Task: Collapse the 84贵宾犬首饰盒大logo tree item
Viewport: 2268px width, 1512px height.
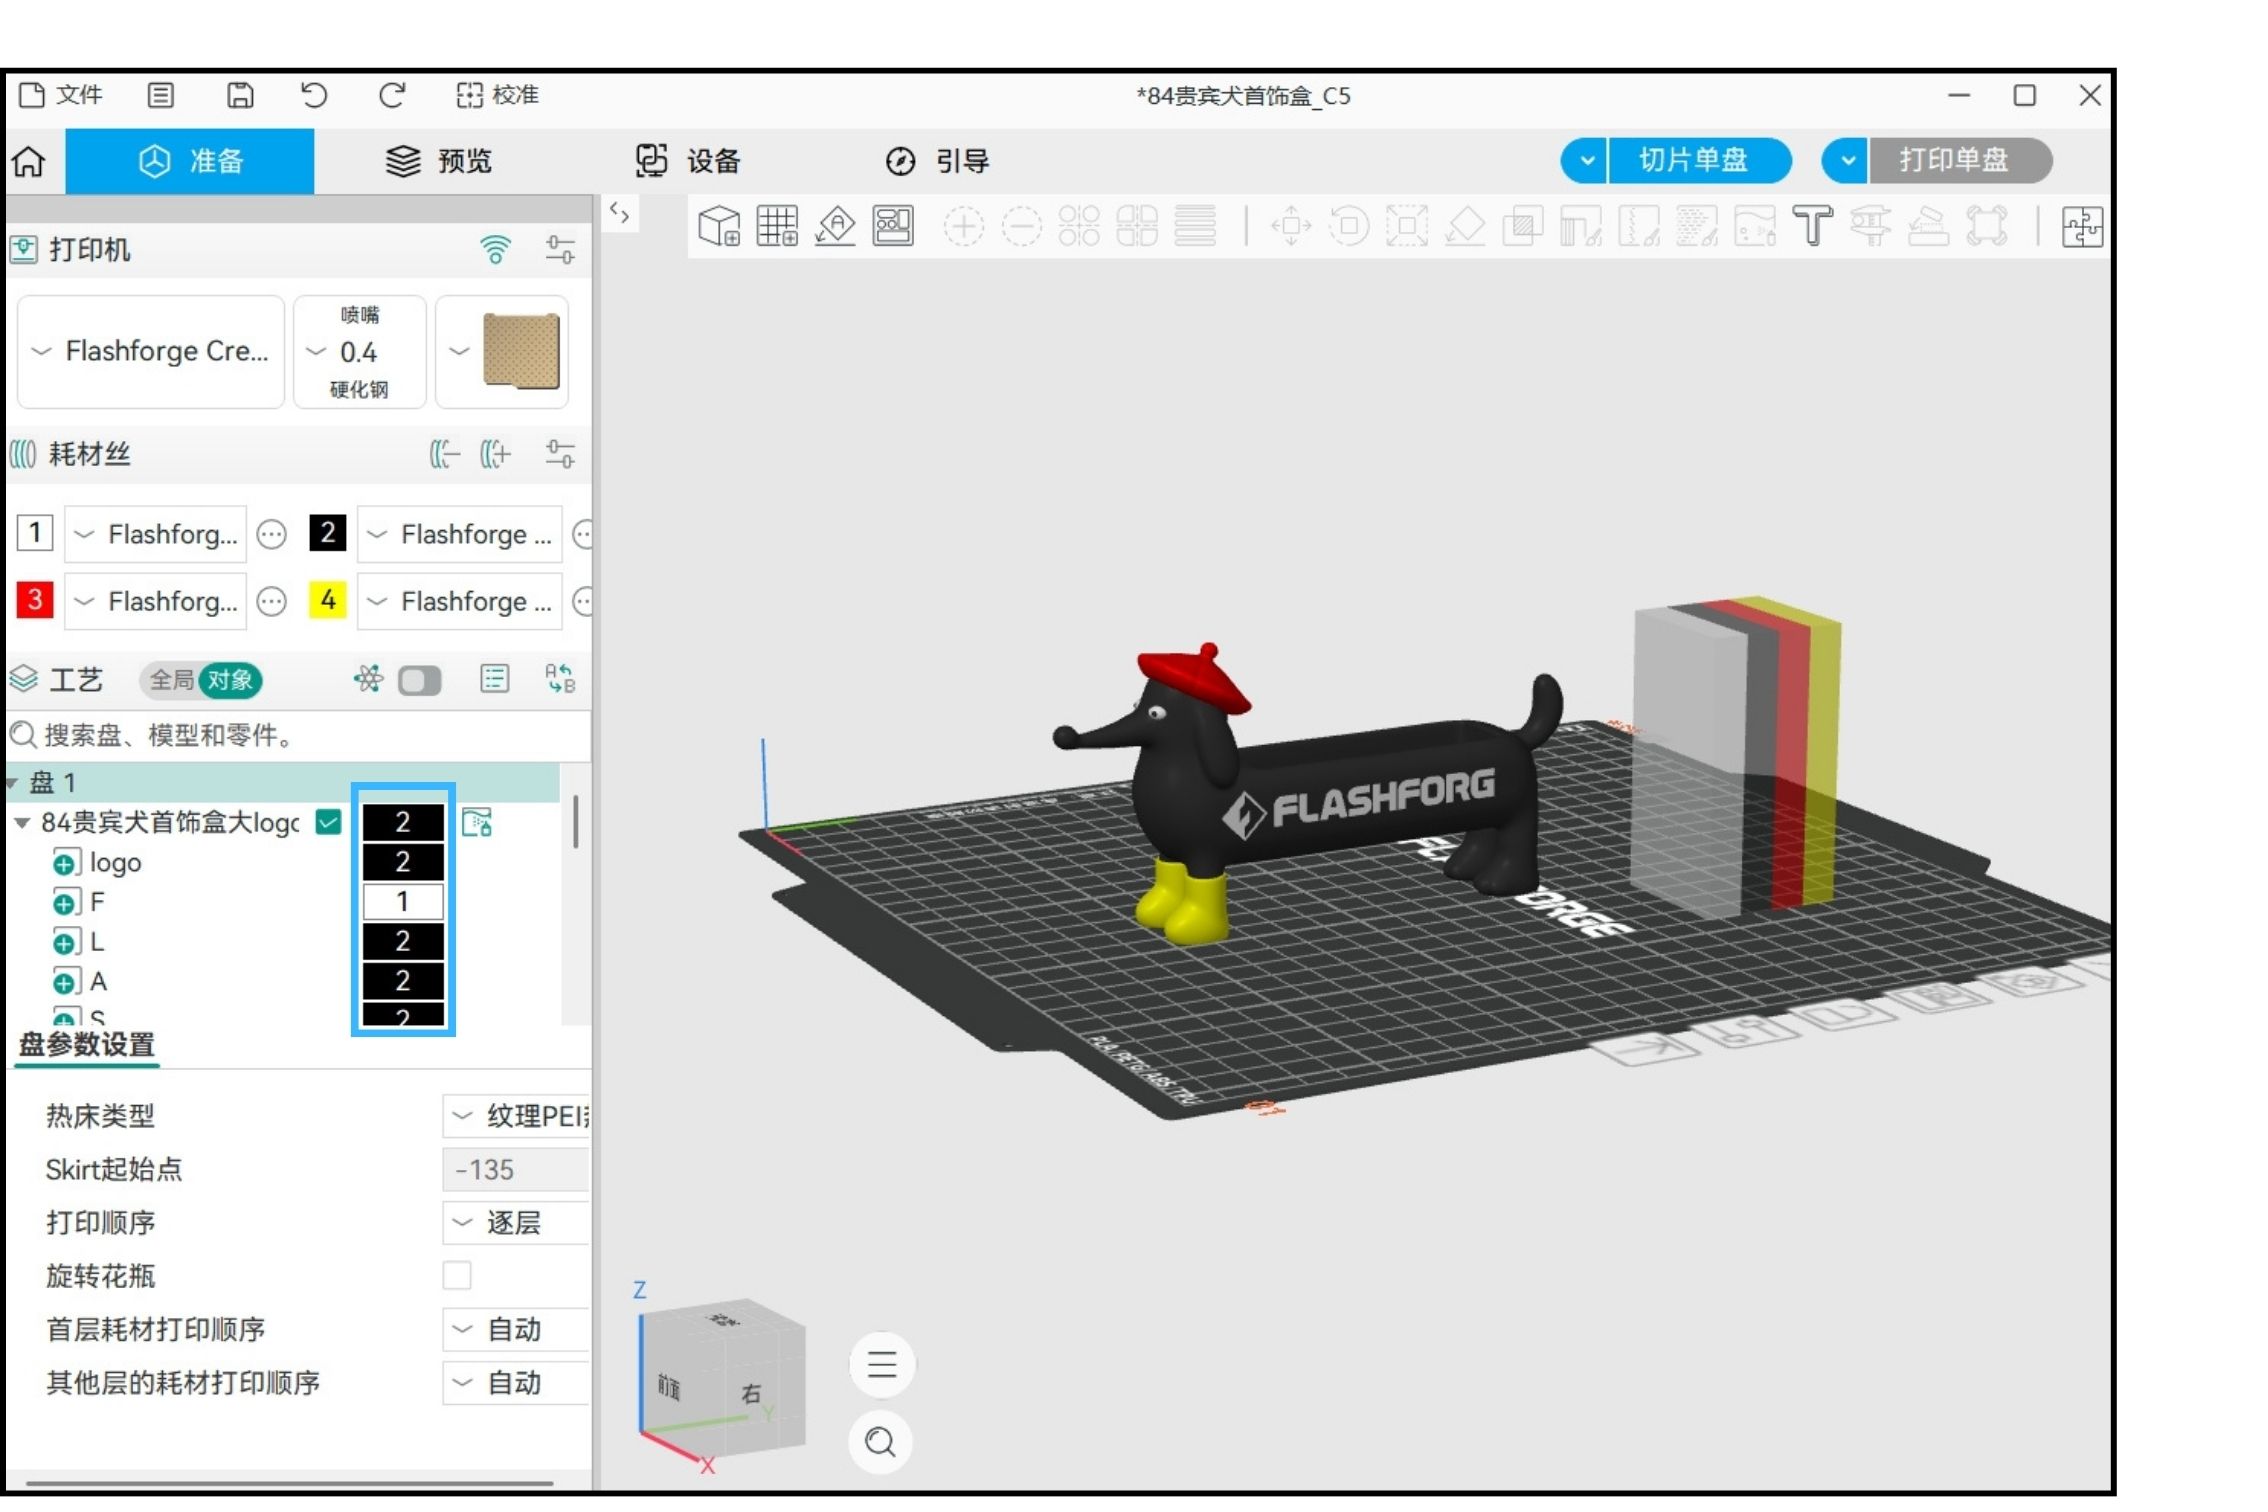Action: coord(21,823)
